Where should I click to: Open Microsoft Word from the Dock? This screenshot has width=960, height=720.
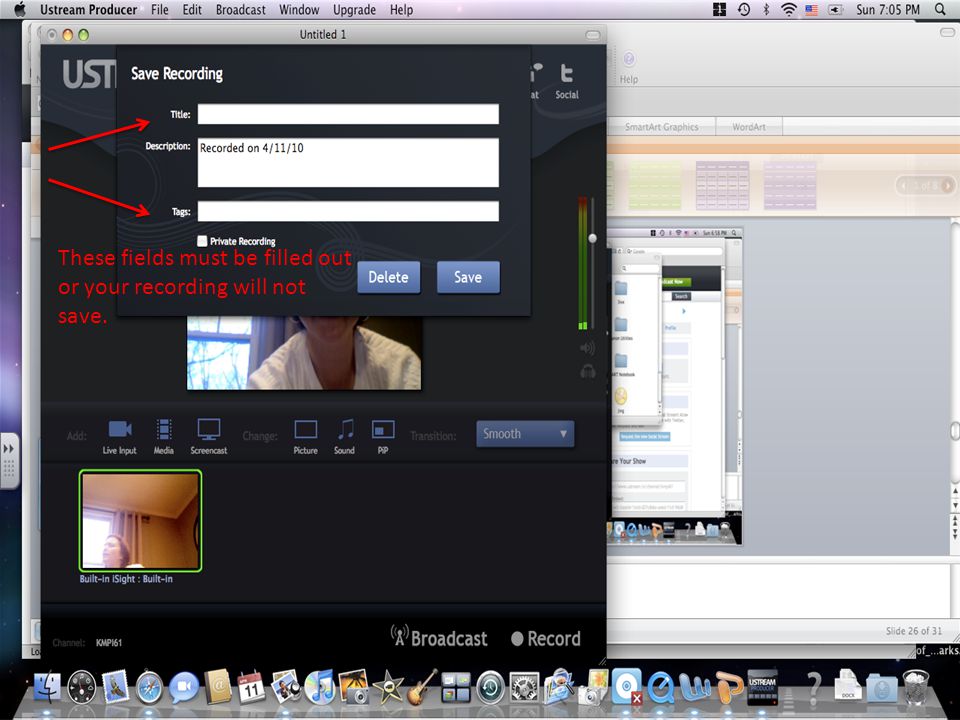pos(695,688)
